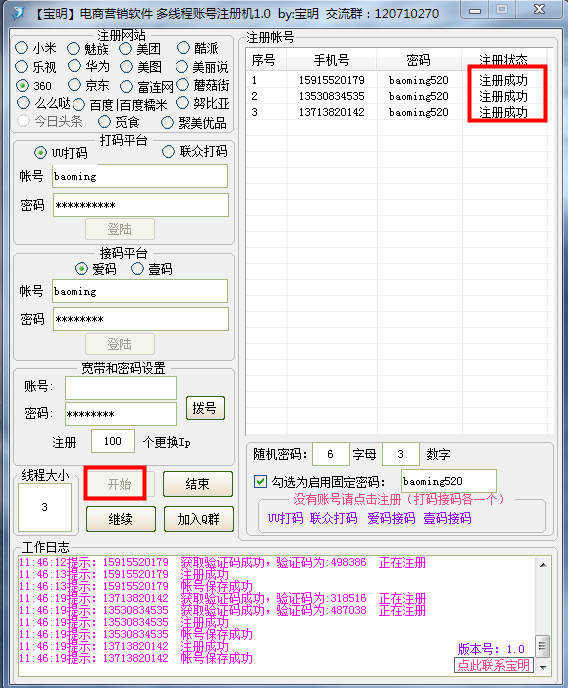Select the 富连网 option

pyautogui.click(x=126, y=86)
